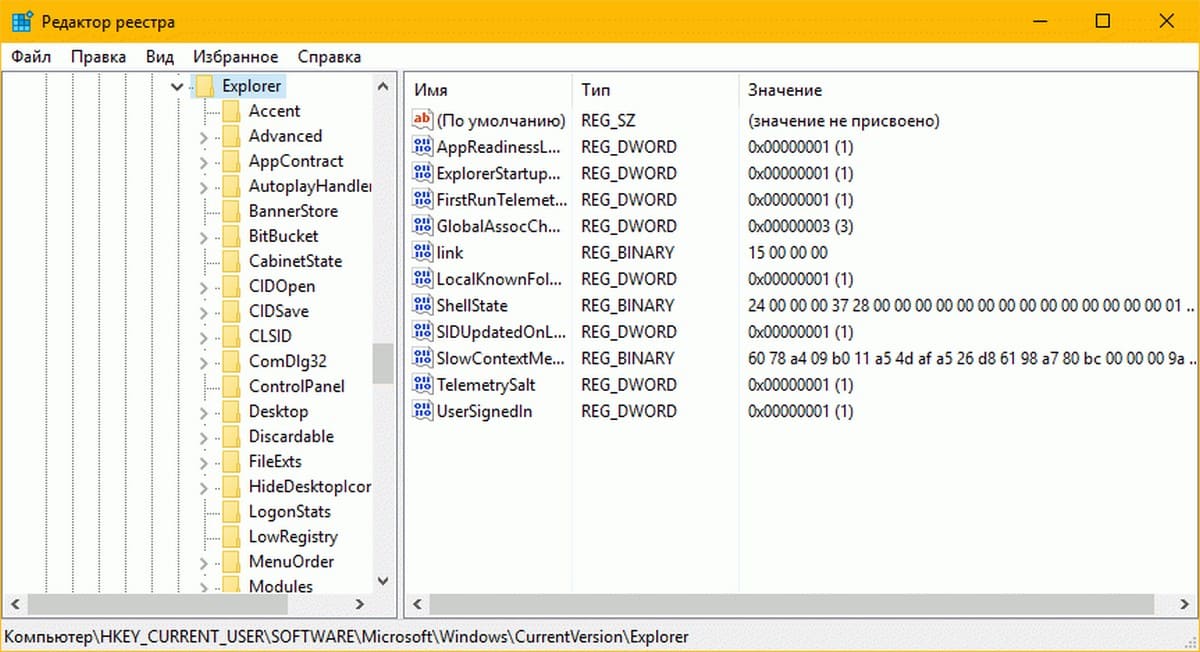Click the Accent folder icon

pos(231,111)
